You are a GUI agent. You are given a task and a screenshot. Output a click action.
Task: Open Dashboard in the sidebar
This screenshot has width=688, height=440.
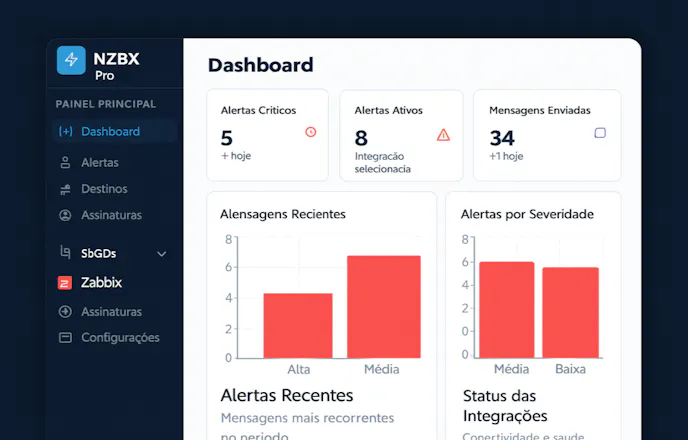coord(114,131)
